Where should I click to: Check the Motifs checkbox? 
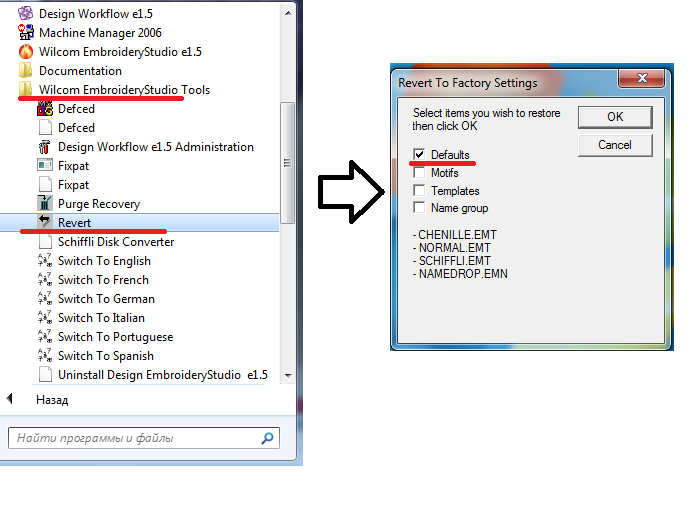click(x=419, y=172)
